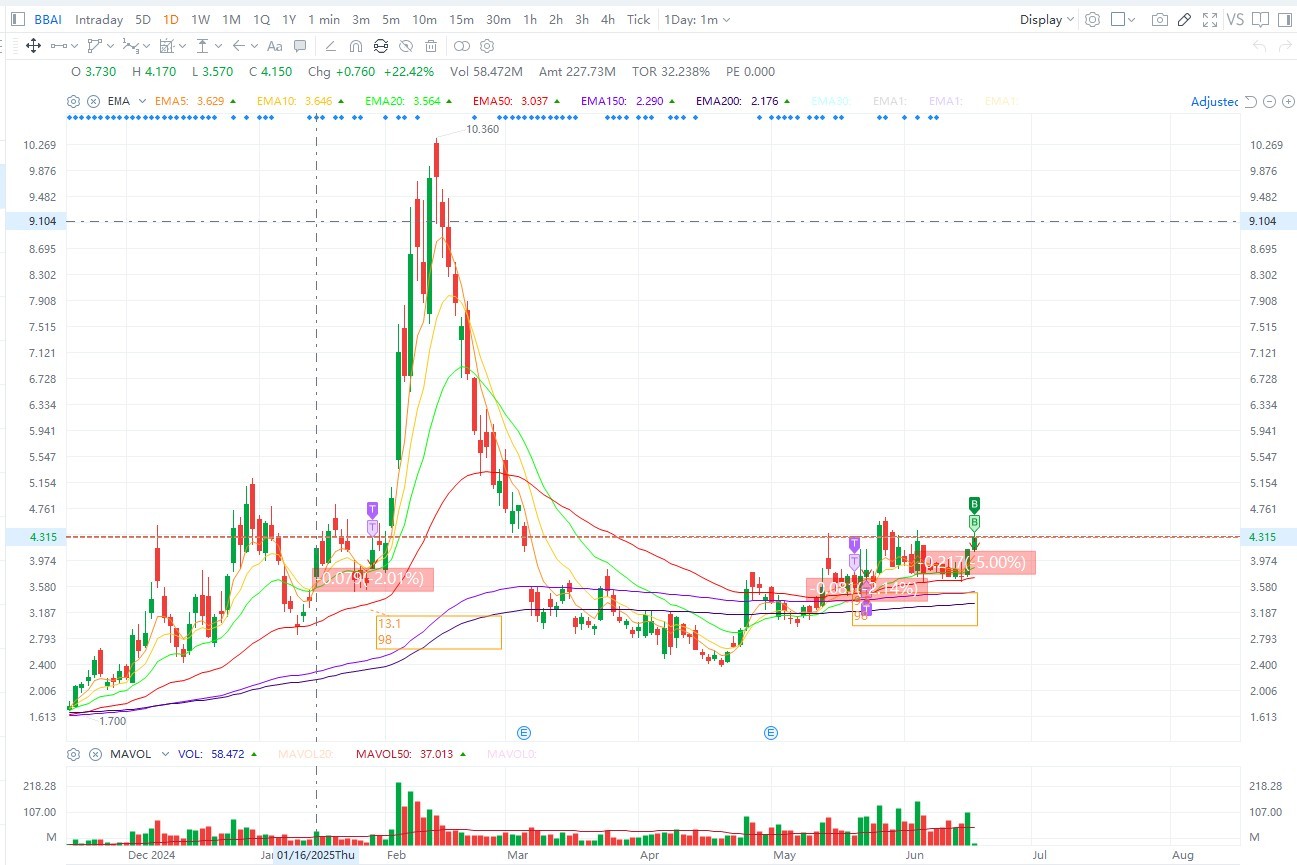1297x865 pixels.
Task: Open the Display dropdown menu
Action: tap(1047, 19)
